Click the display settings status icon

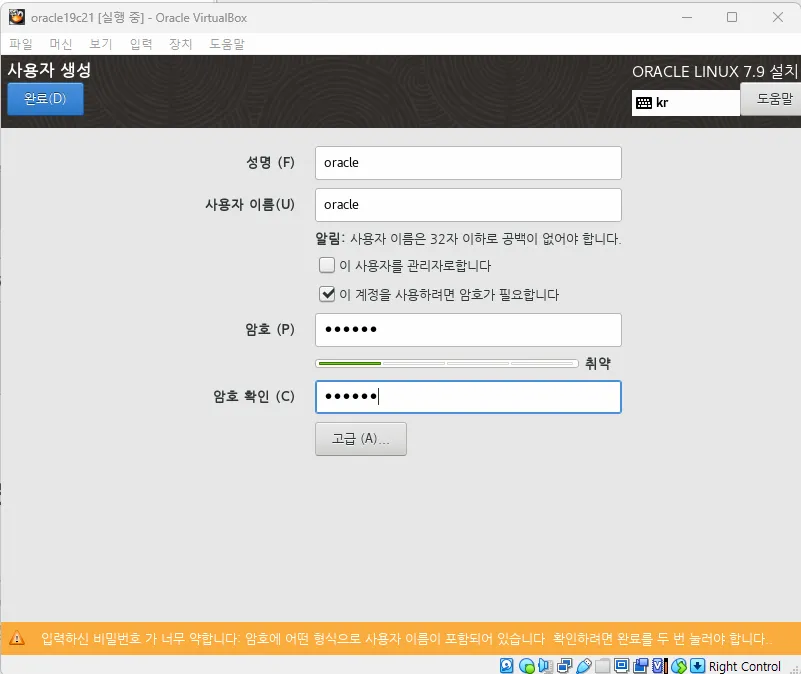[x=621, y=665]
